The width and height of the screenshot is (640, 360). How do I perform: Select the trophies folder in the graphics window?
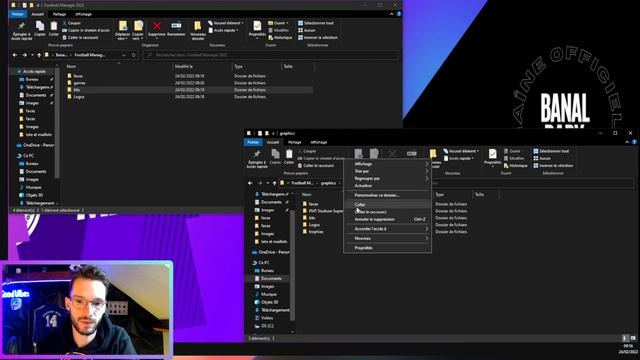313,232
